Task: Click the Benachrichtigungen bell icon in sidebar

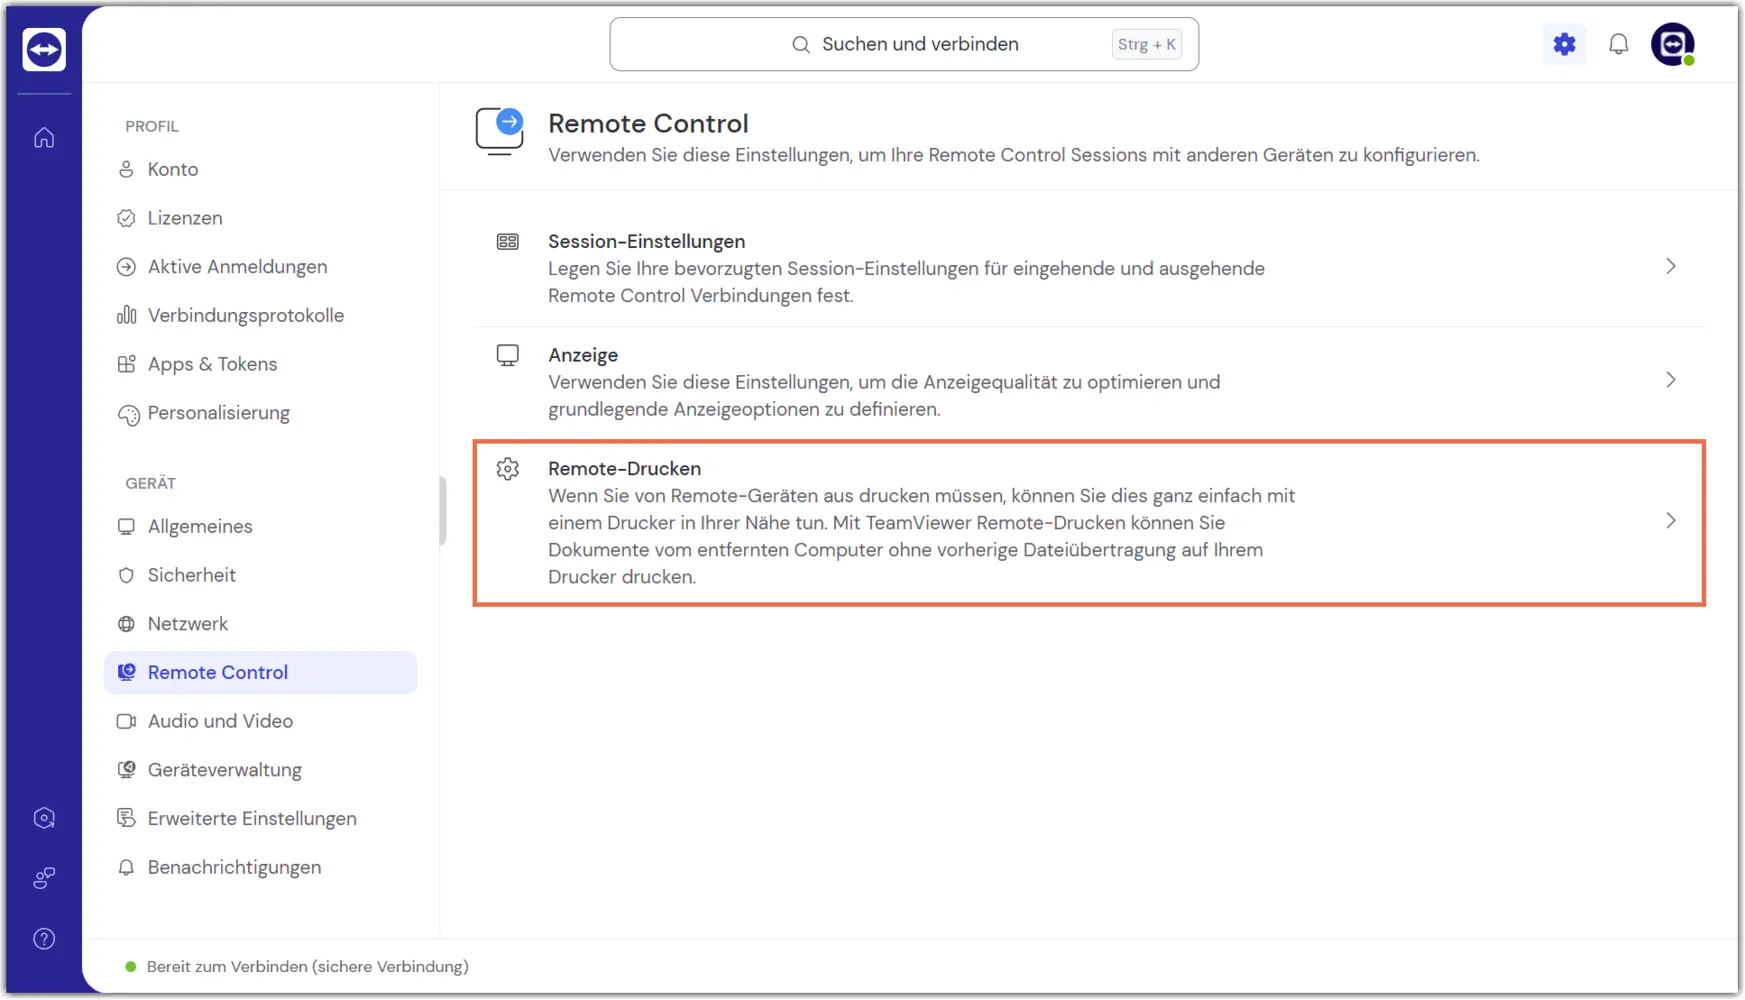Action: 126,867
